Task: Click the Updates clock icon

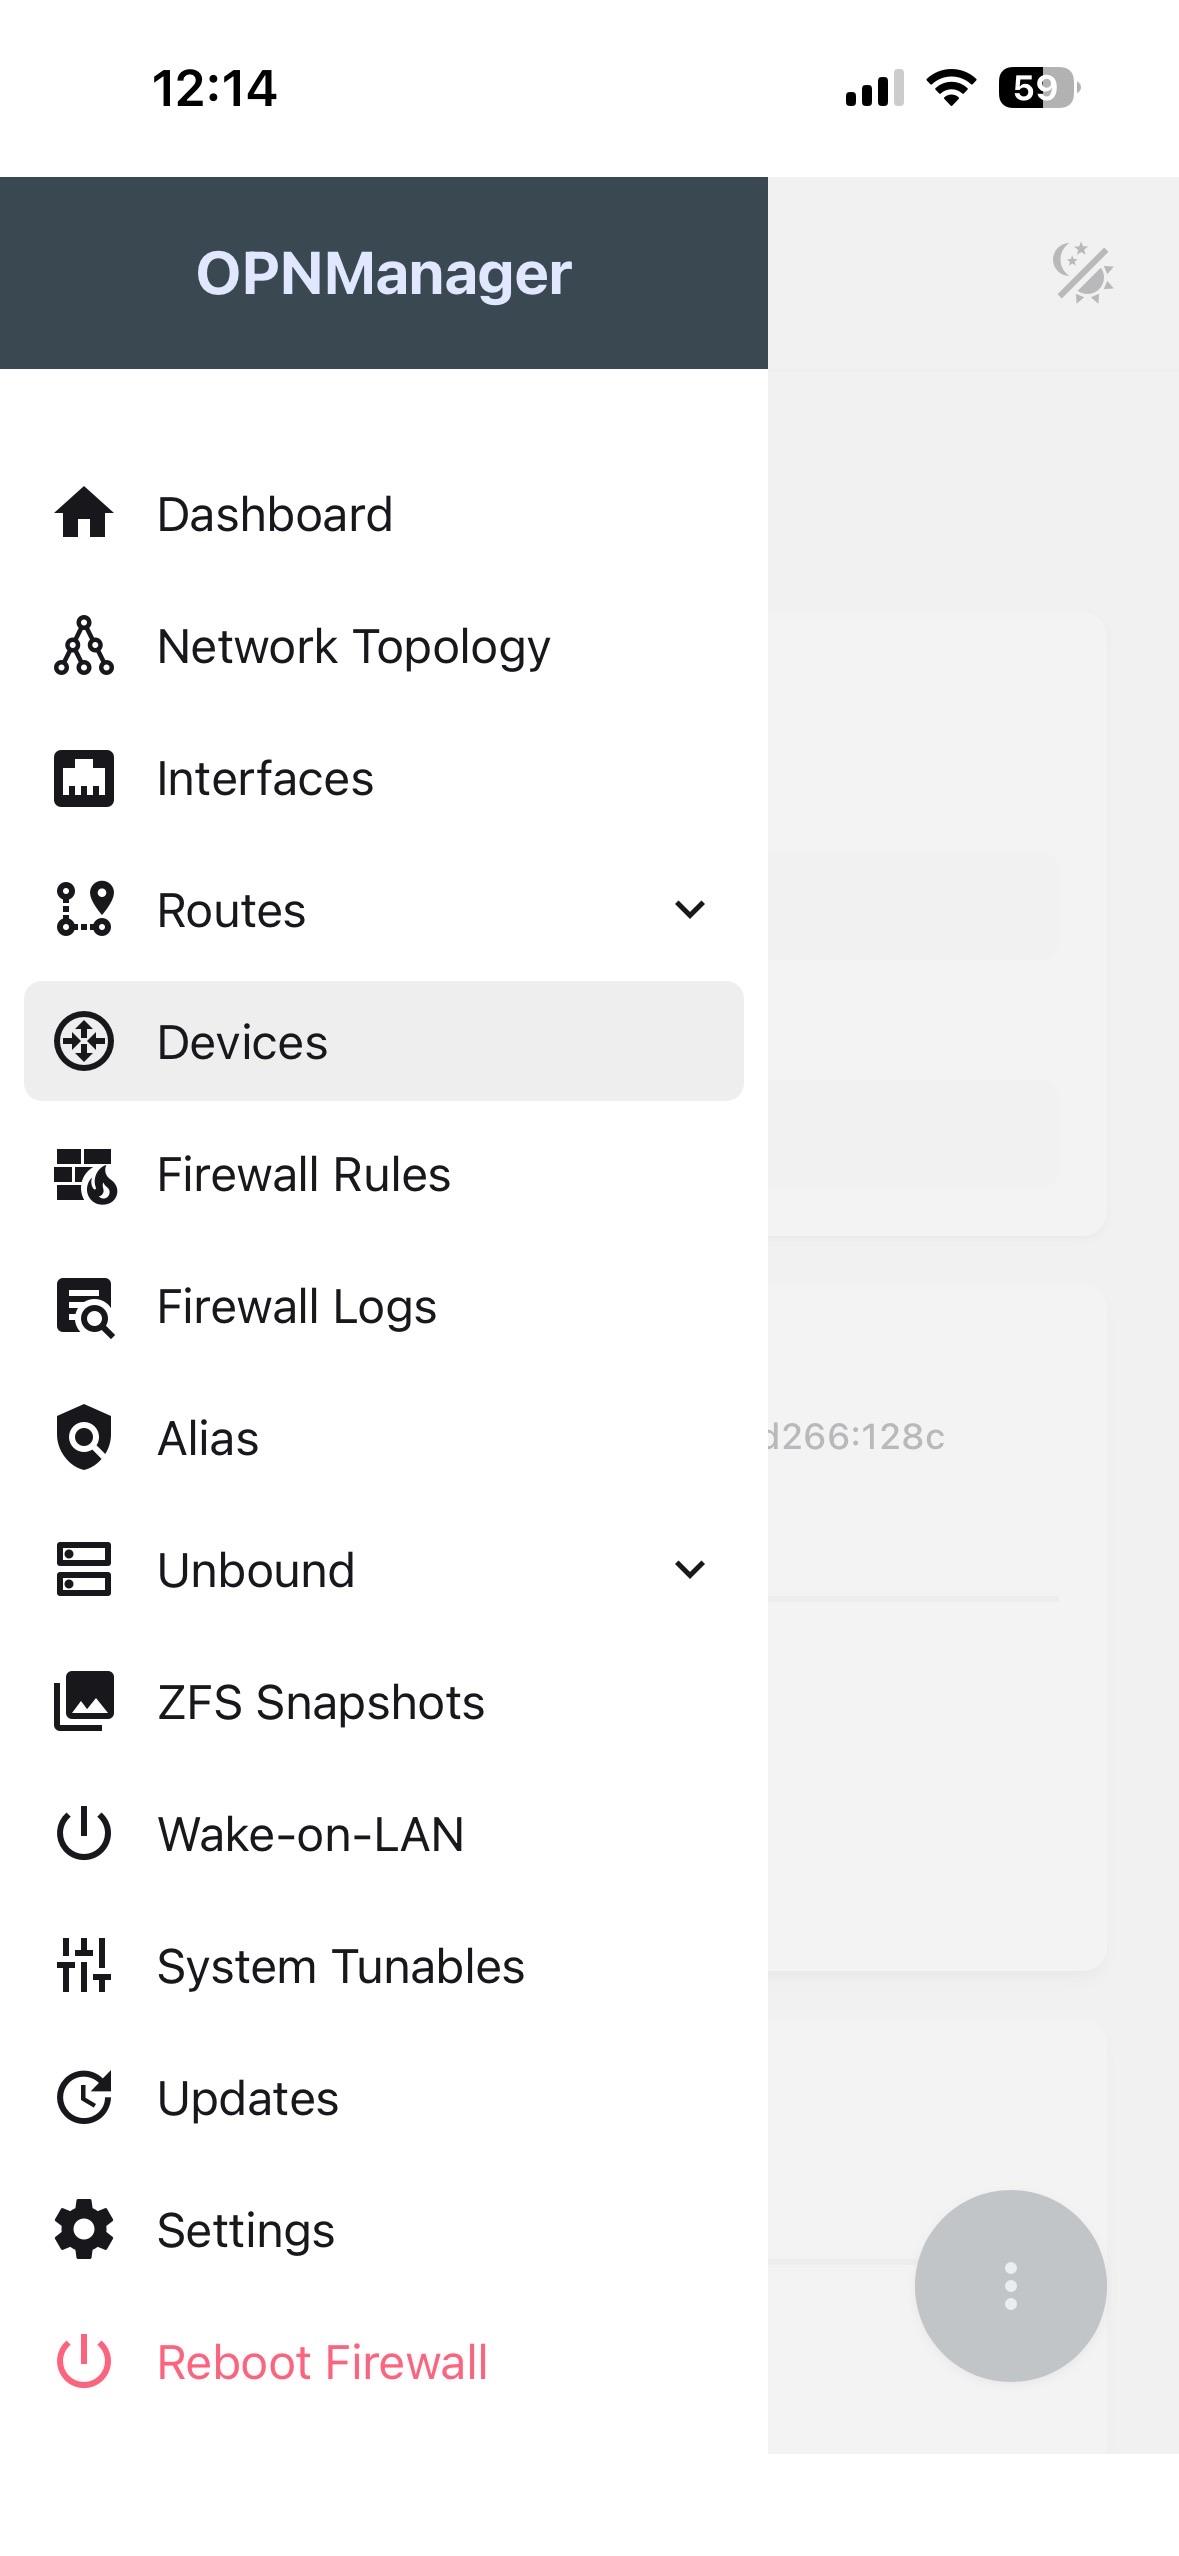Action: coord(84,2098)
